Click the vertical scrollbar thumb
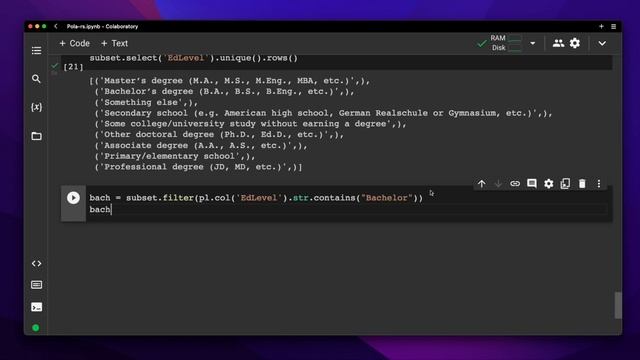 [618, 305]
